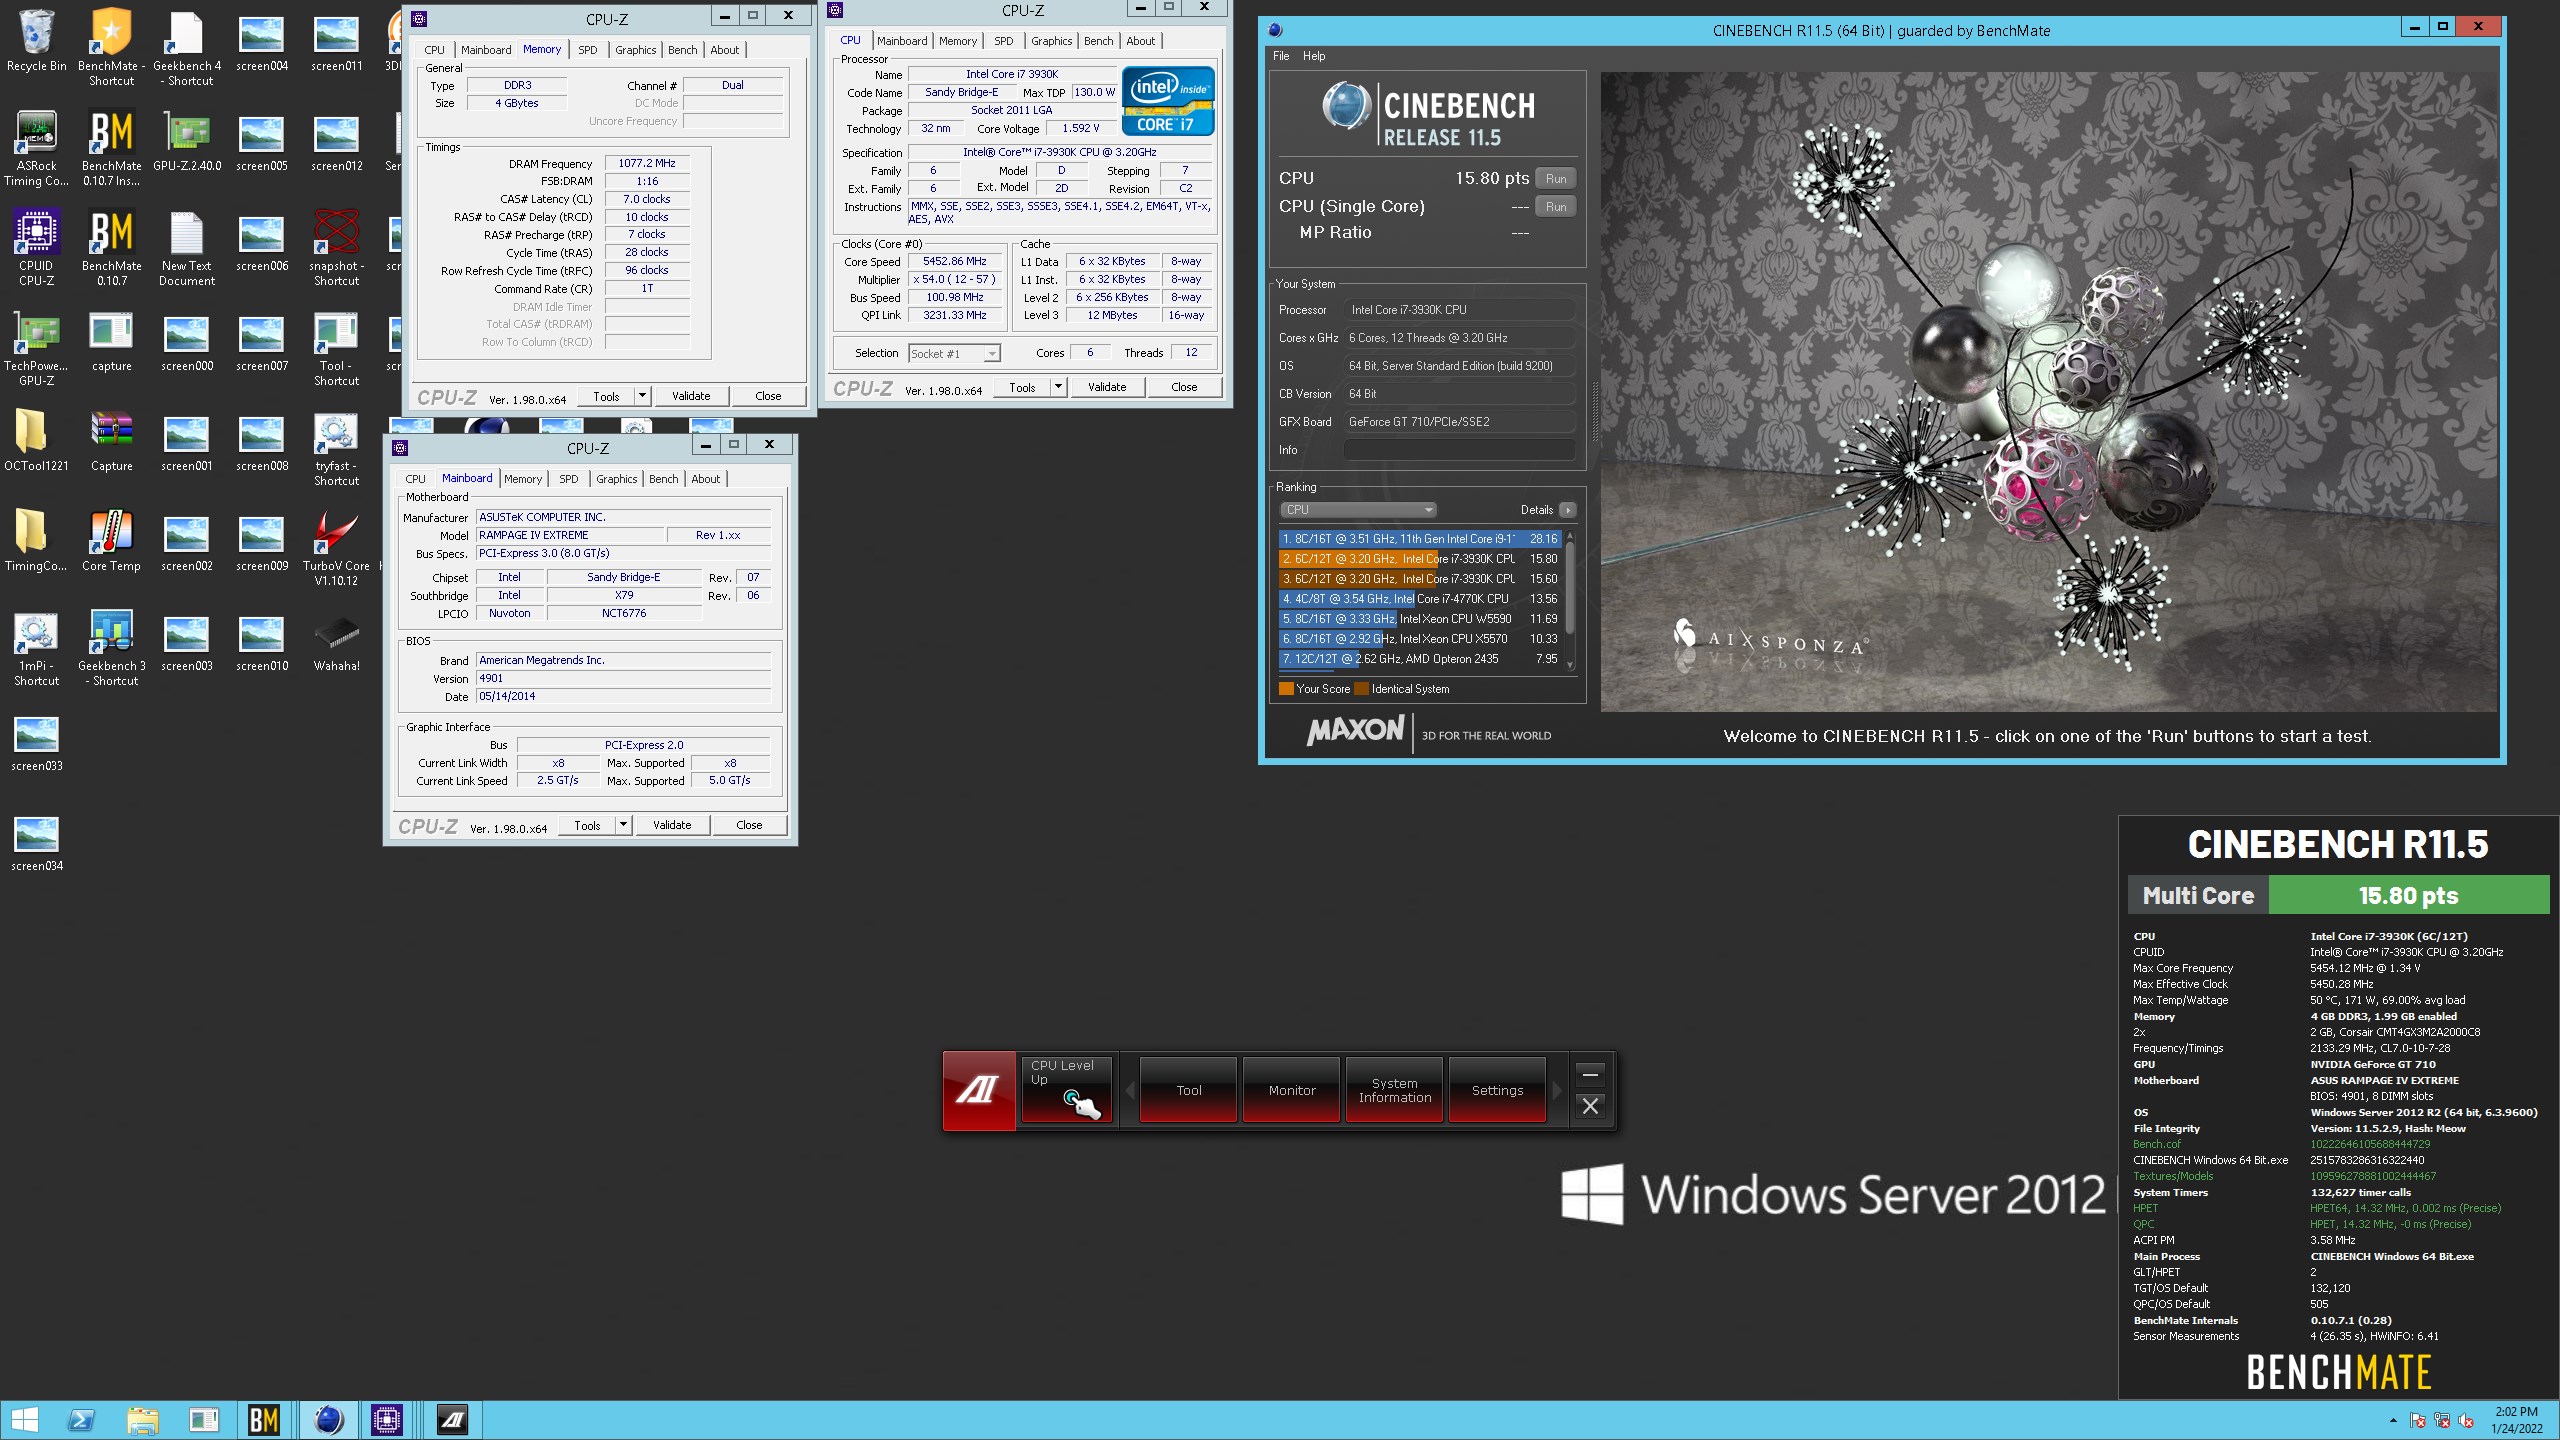Image resolution: width=2560 pixels, height=1440 pixels.
Task: Show more AI Suite menu items with the right arrow
Action: click(x=1555, y=1090)
